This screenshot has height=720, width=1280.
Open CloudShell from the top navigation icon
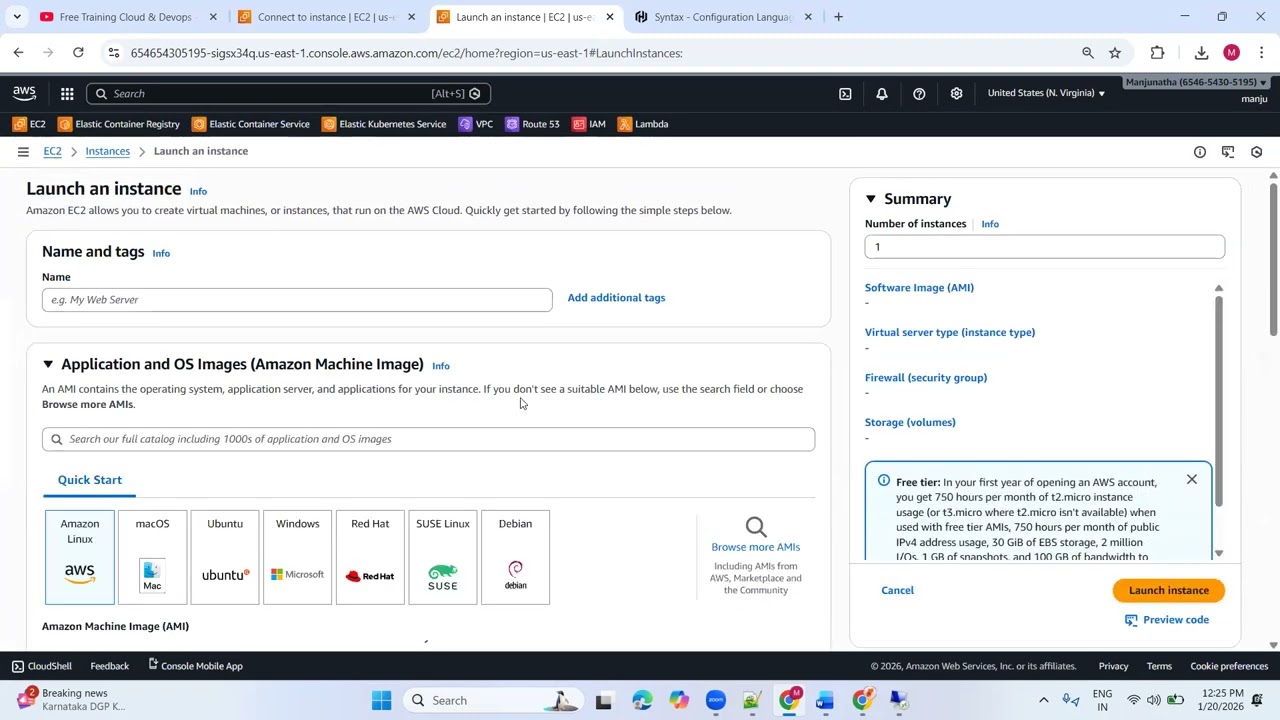click(845, 93)
